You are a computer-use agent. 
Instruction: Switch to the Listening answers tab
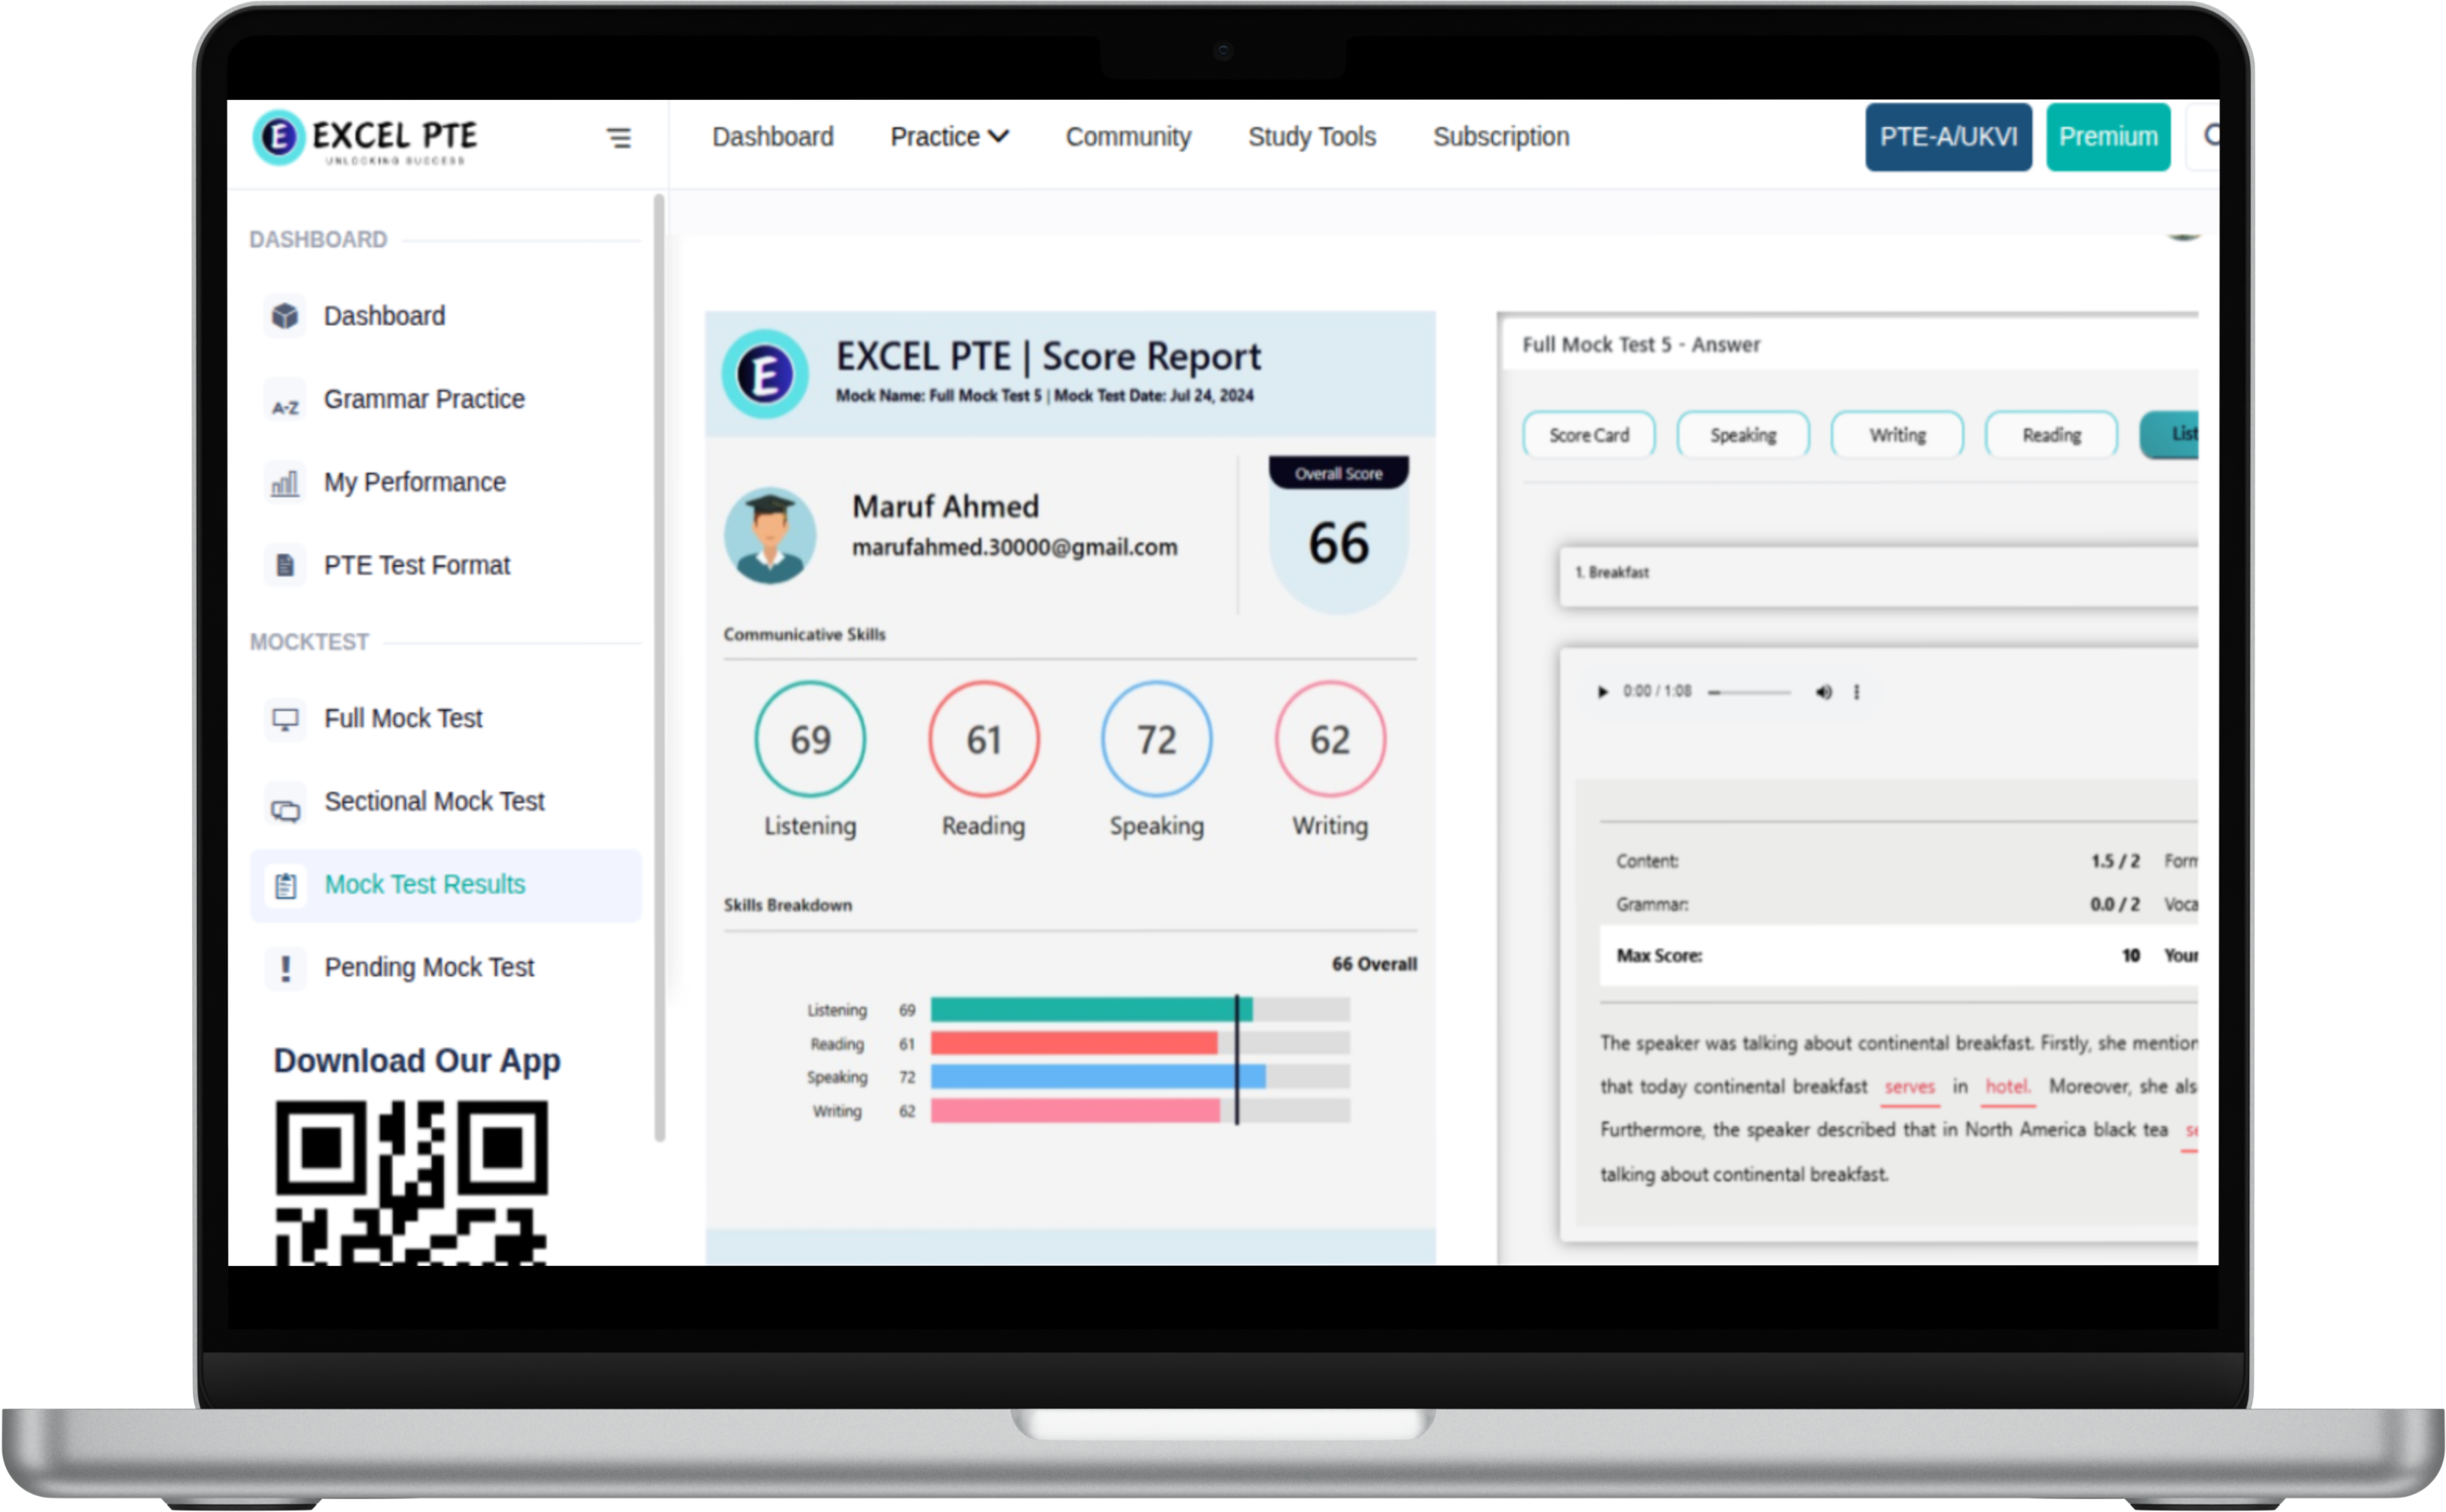(x=2170, y=435)
